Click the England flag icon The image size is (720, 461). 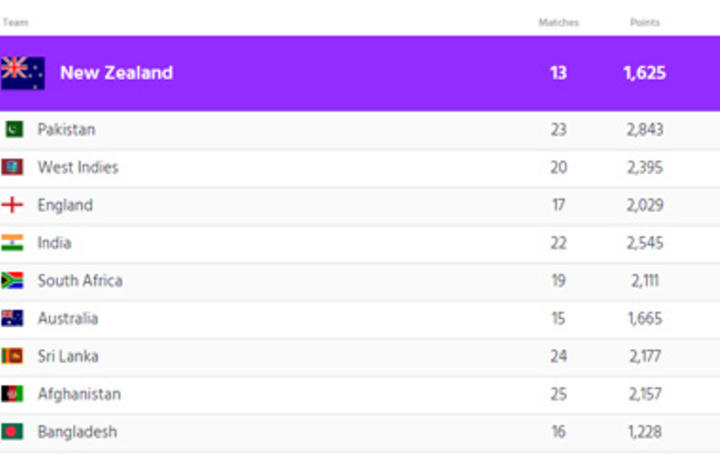point(13,205)
